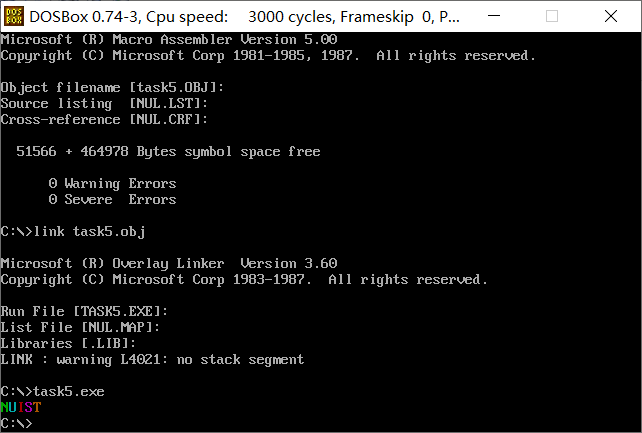
Task: Click the Object filename [task5.OBJ] prompt line
Action: (112, 88)
